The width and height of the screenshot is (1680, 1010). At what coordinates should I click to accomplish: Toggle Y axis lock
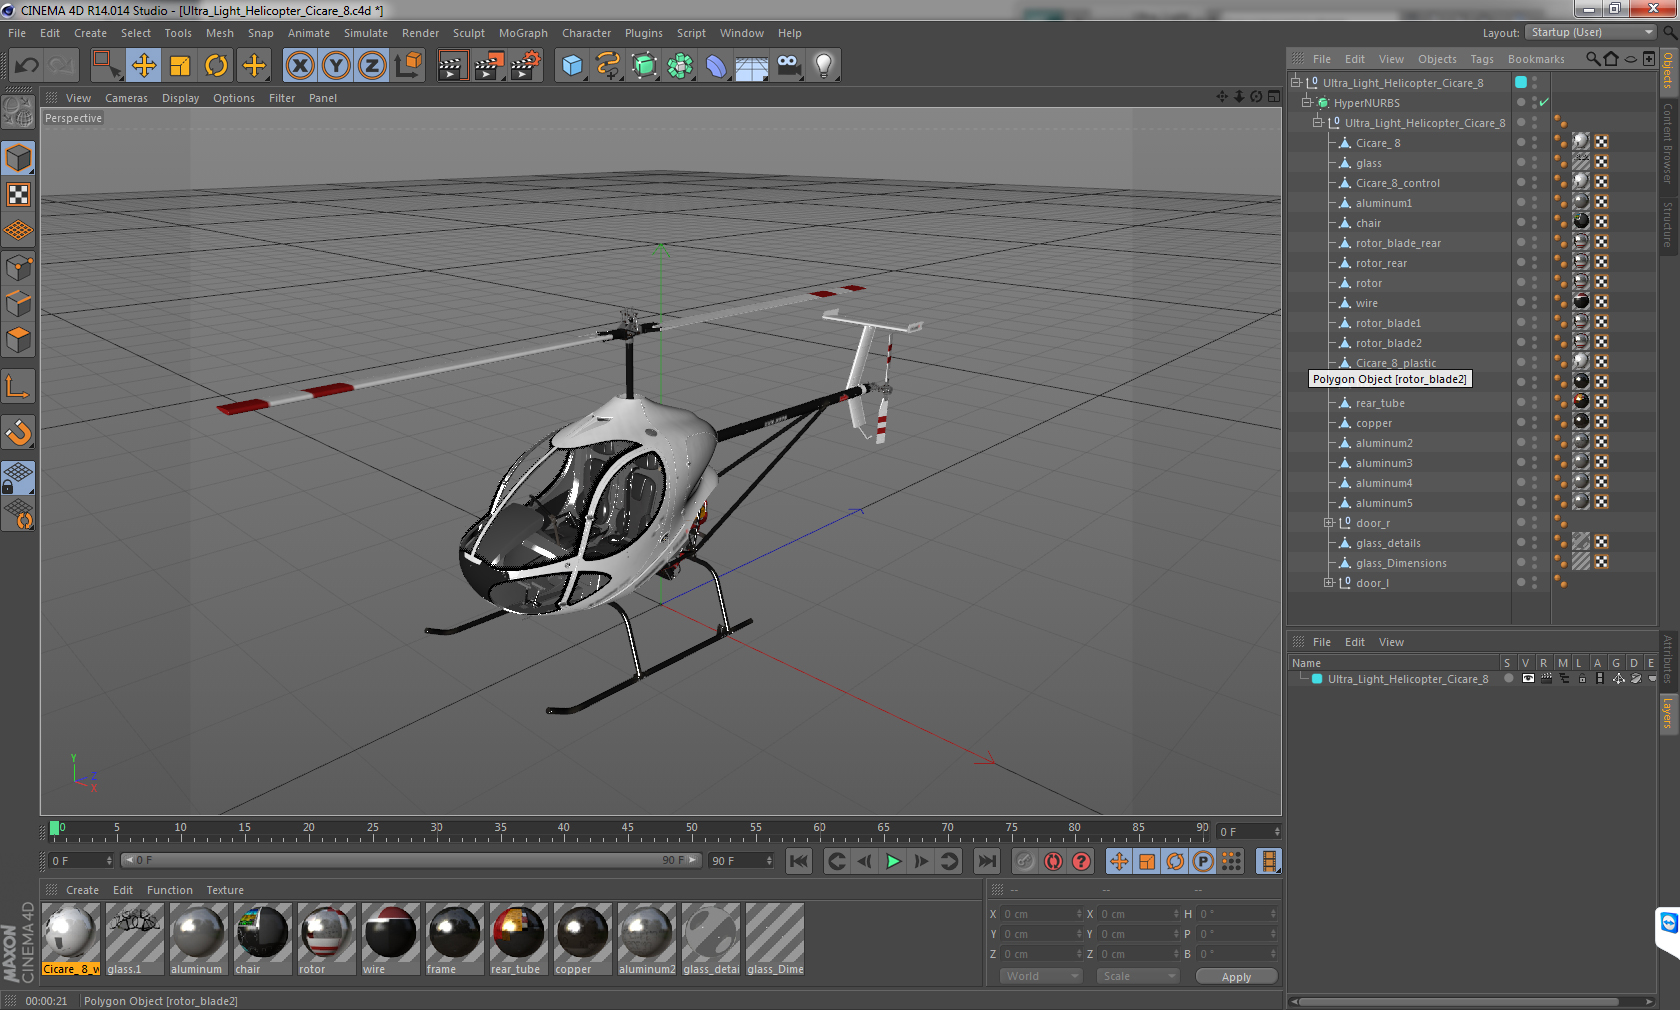(x=336, y=66)
